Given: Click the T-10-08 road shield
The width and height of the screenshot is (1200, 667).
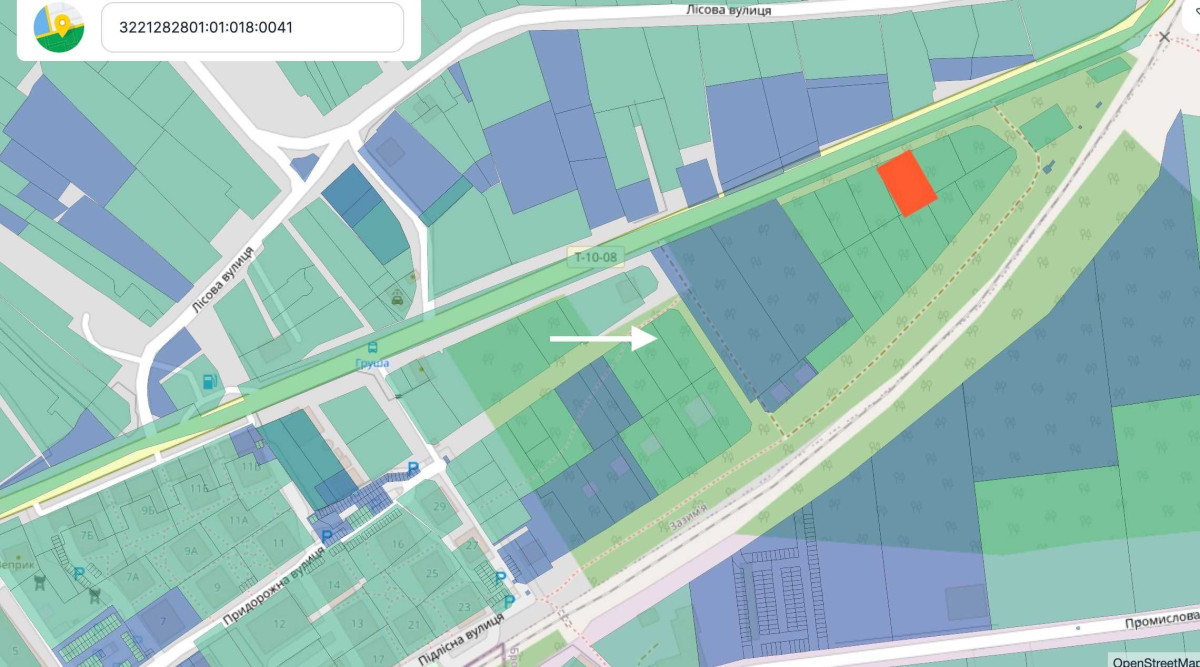Looking at the screenshot, I should click(x=594, y=257).
